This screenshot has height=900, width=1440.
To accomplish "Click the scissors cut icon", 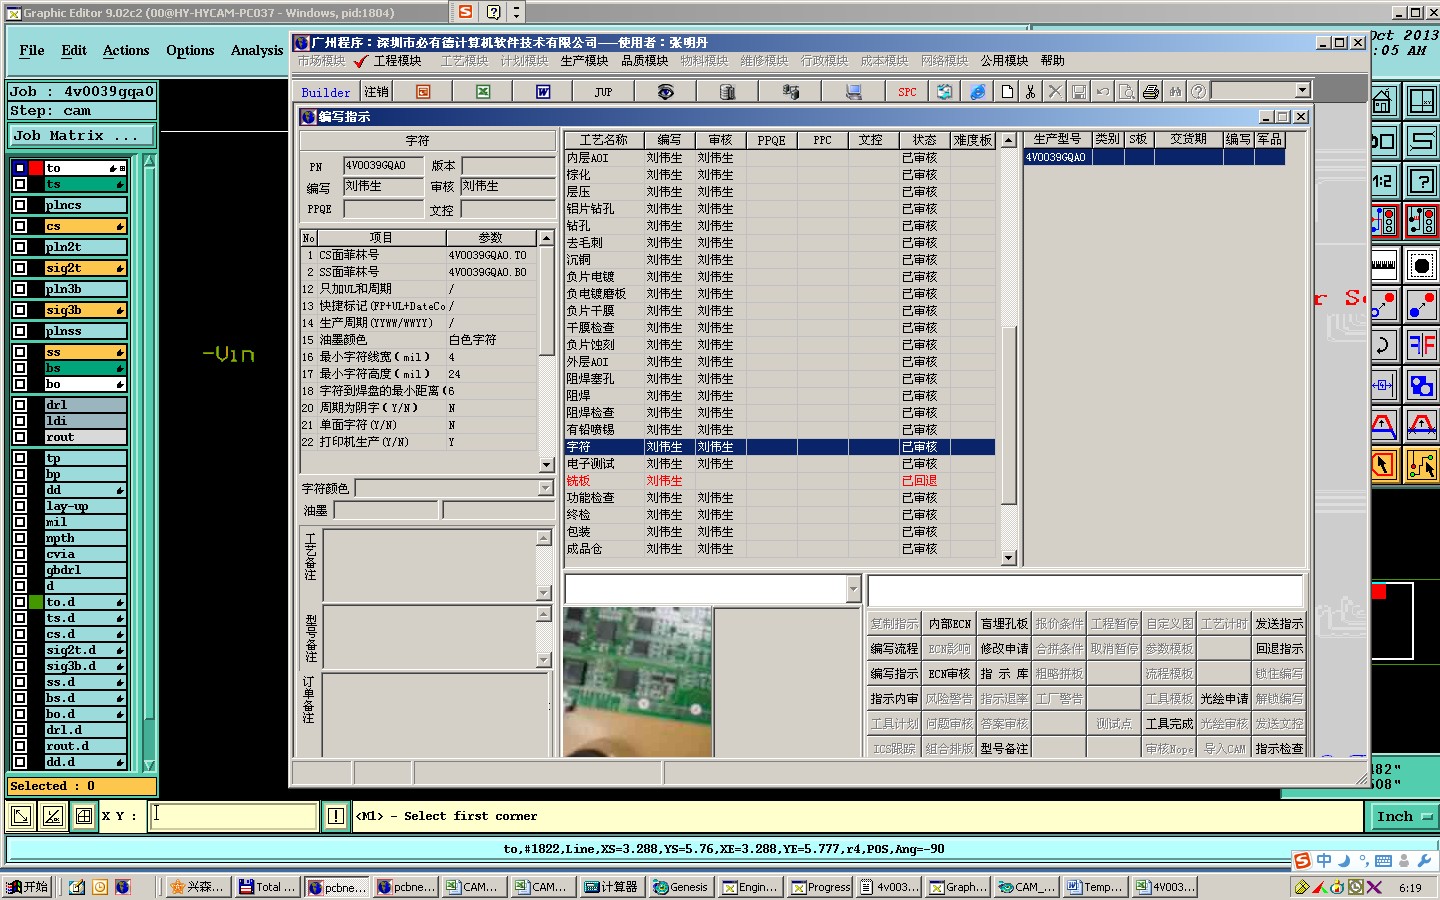I will (x=1030, y=91).
